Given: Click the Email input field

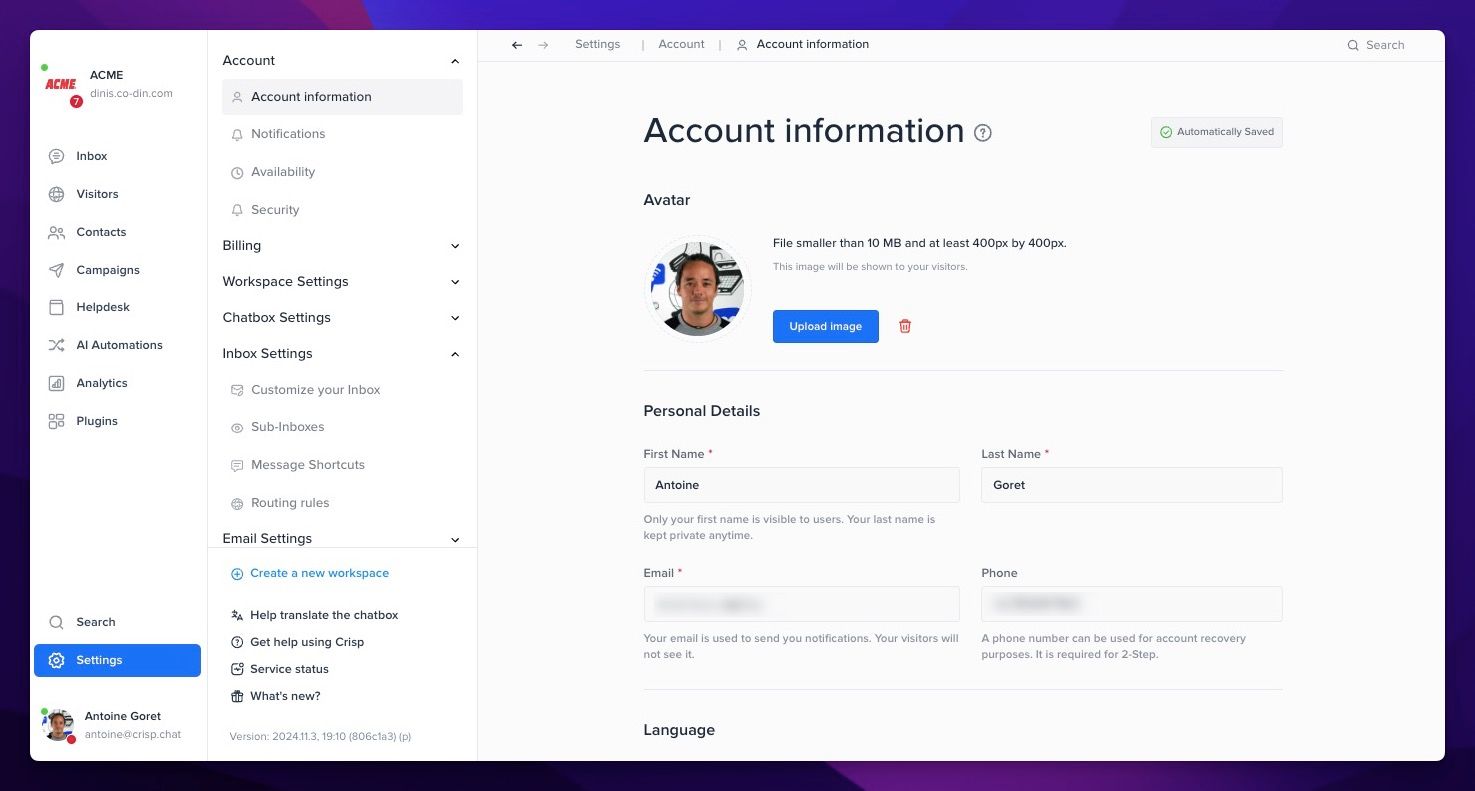Looking at the screenshot, I should (801, 604).
